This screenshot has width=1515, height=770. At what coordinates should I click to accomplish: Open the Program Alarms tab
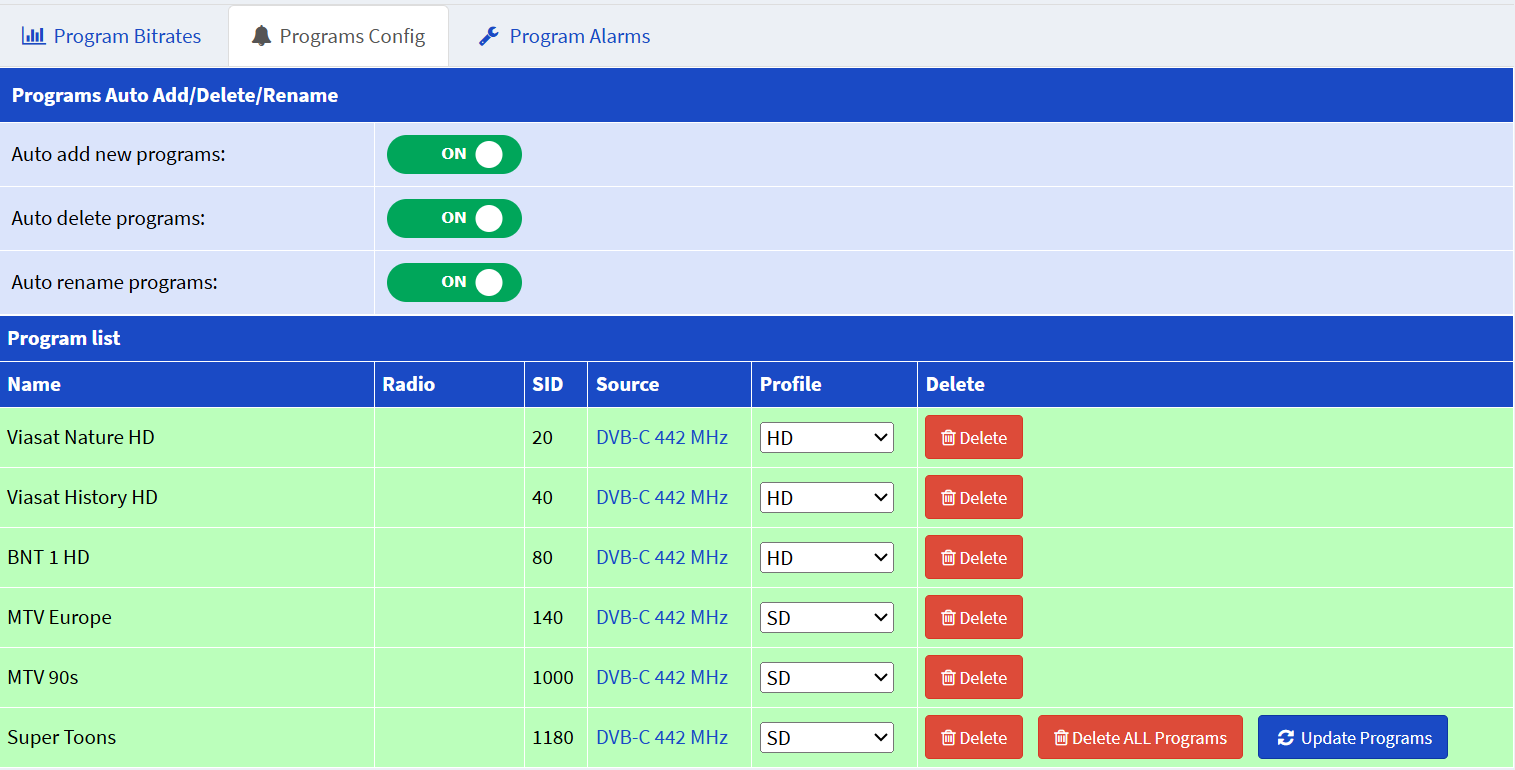tap(564, 36)
